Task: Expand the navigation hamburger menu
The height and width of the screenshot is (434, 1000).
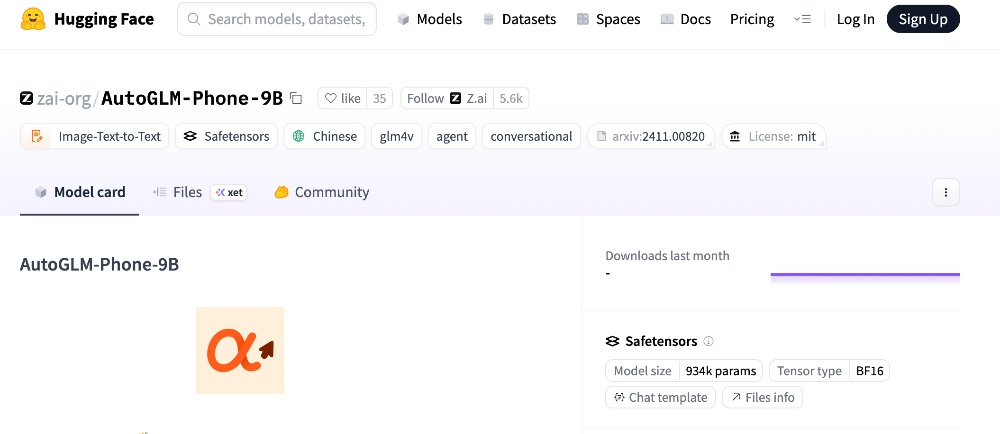Action: [802, 19]
